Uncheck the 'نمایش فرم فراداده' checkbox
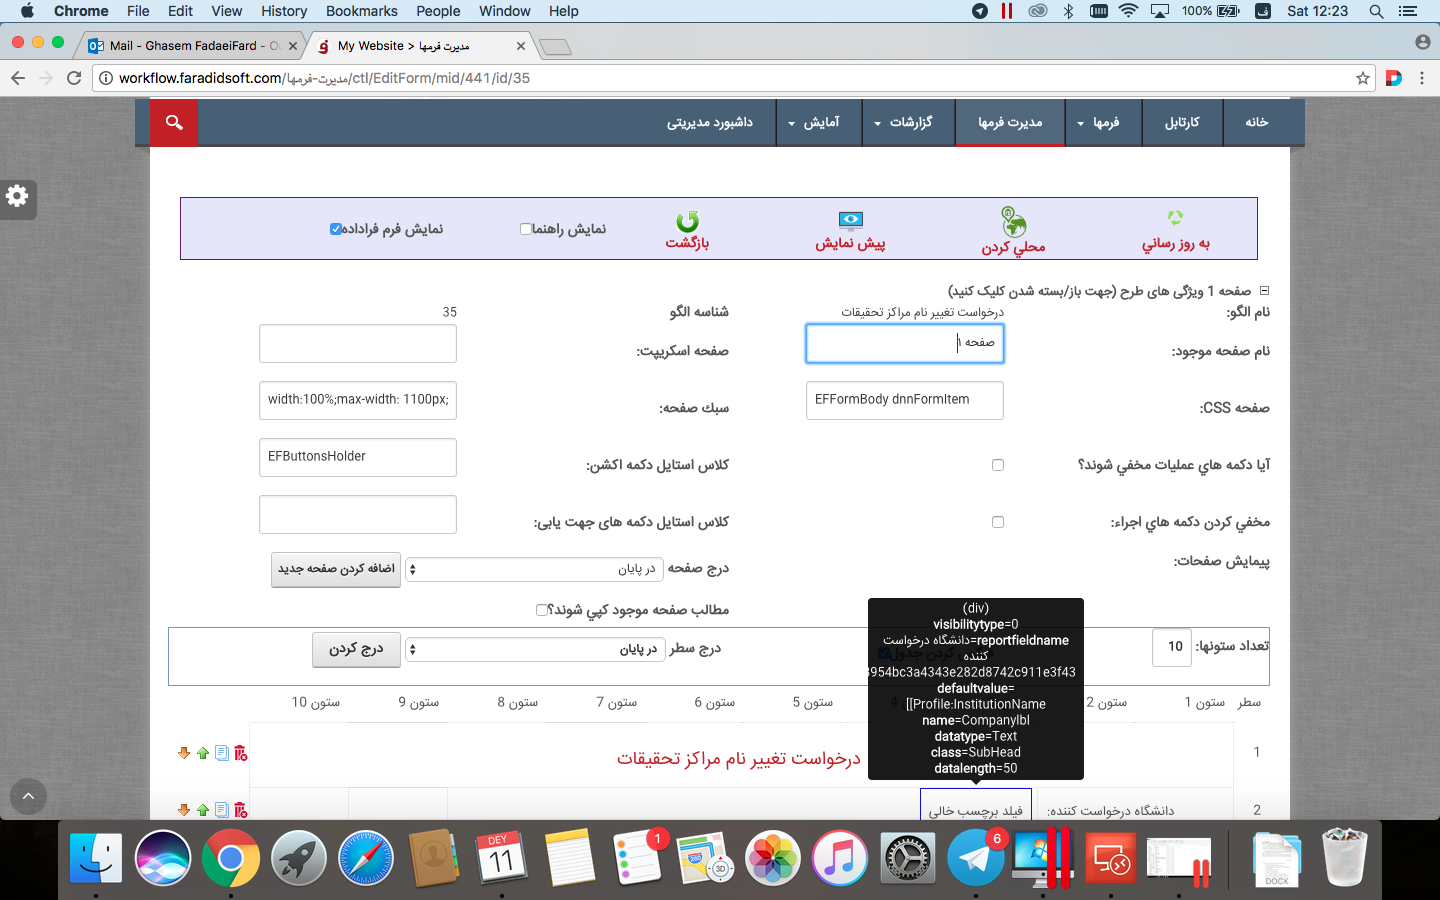The height and width of the screenshot is (900, 1440). pos(336,229)
